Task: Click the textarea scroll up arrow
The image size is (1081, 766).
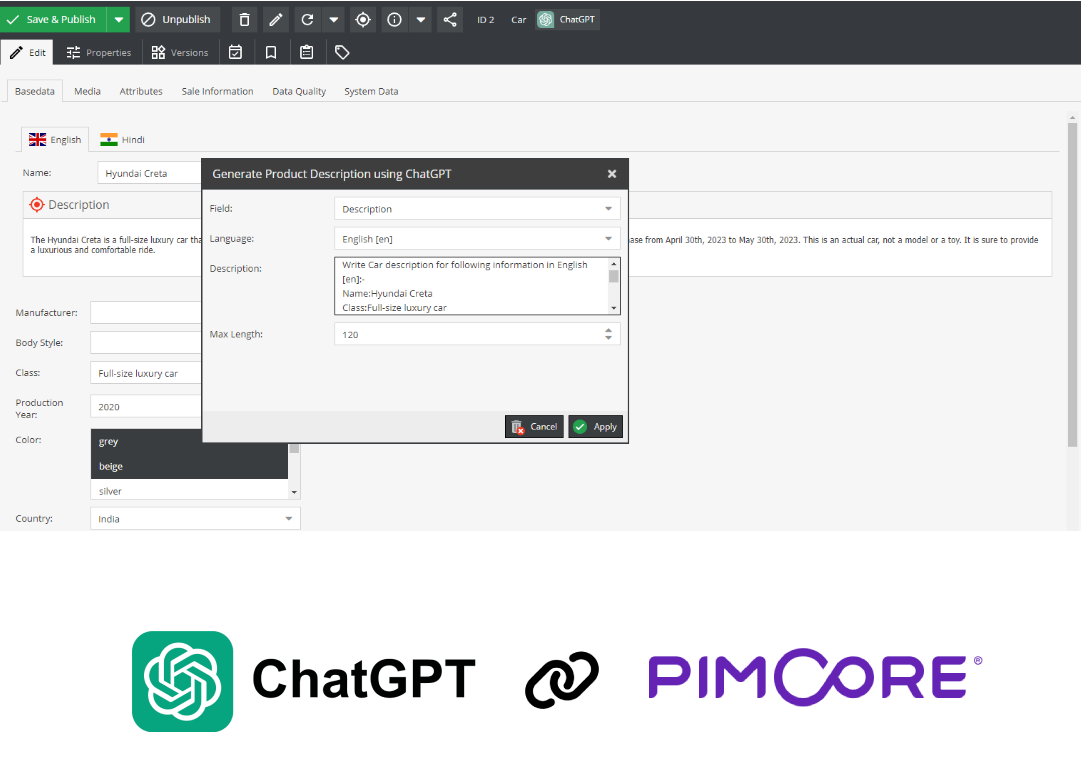Action: [614, 264]
